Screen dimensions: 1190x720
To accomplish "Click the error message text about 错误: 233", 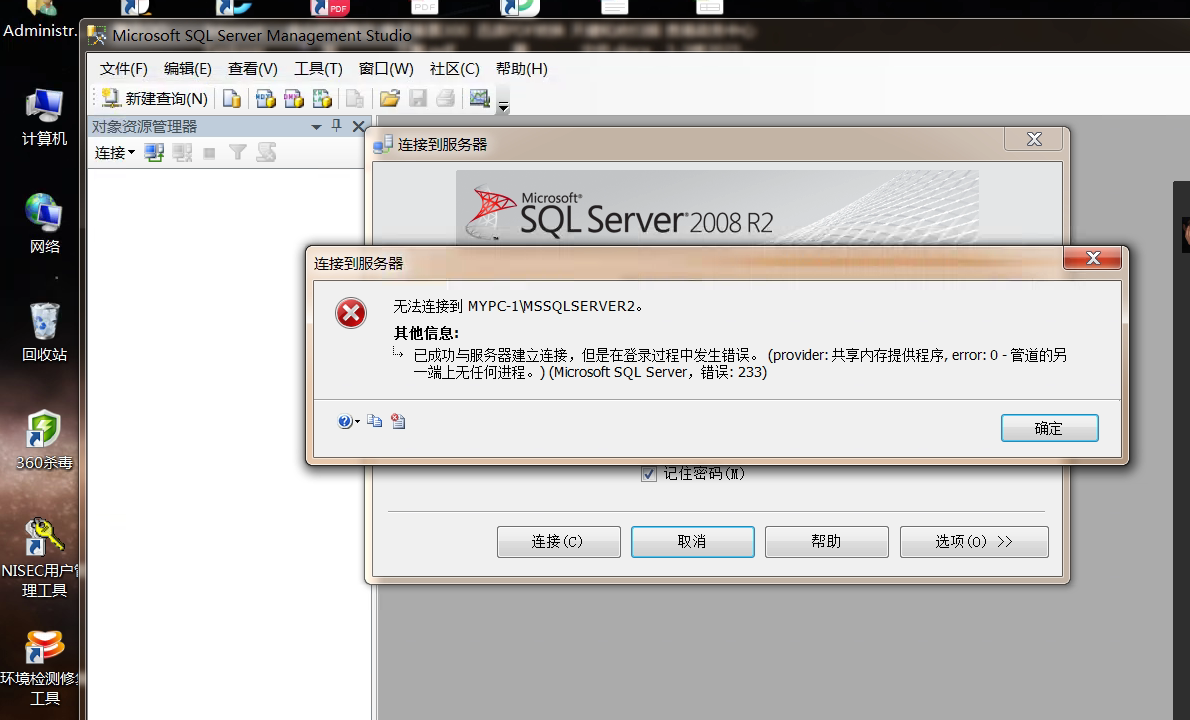I will coord(740,363).
